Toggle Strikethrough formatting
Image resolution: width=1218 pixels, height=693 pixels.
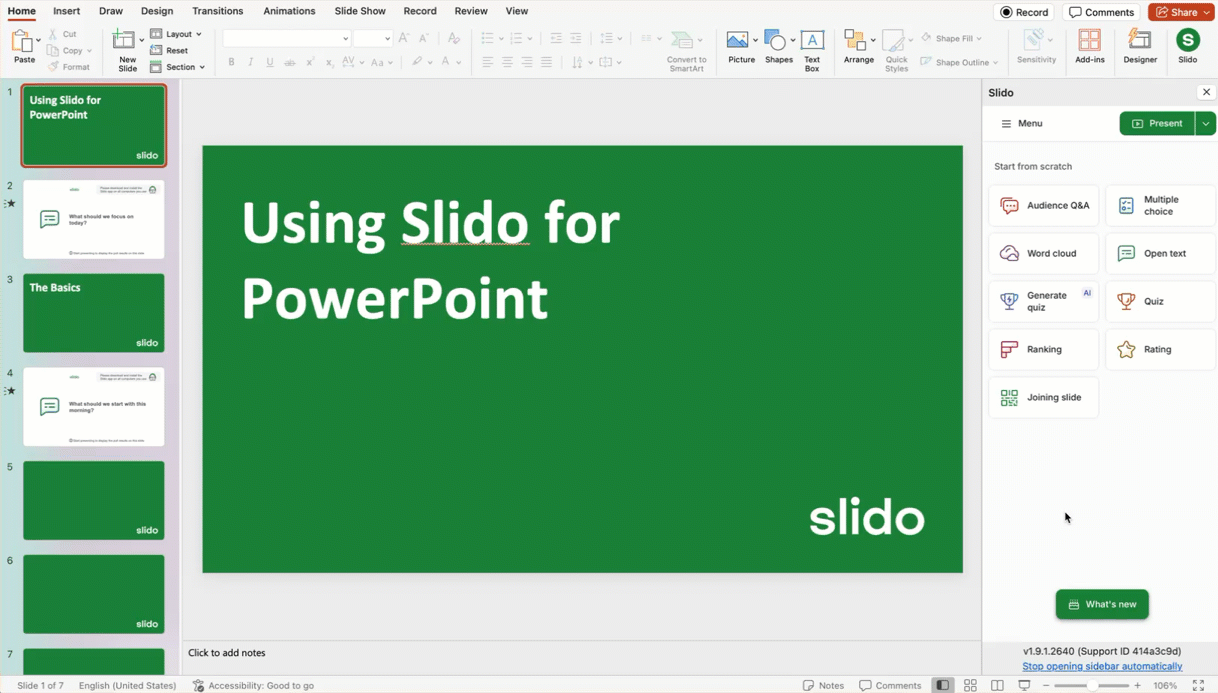click(x=290, y=62)
